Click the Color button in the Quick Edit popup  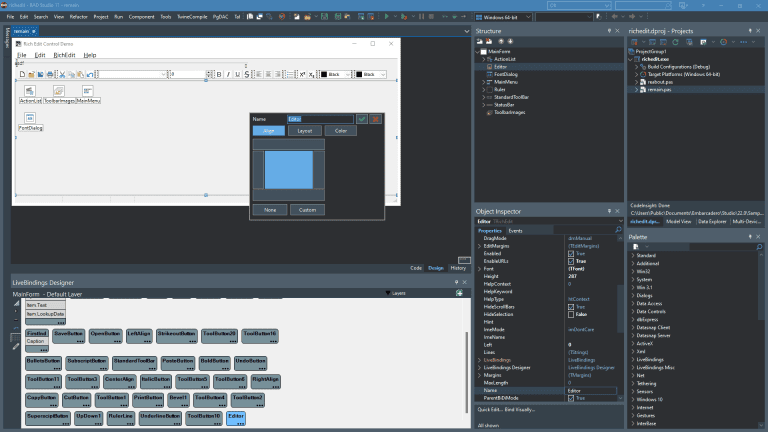click(x=340, y=131)
